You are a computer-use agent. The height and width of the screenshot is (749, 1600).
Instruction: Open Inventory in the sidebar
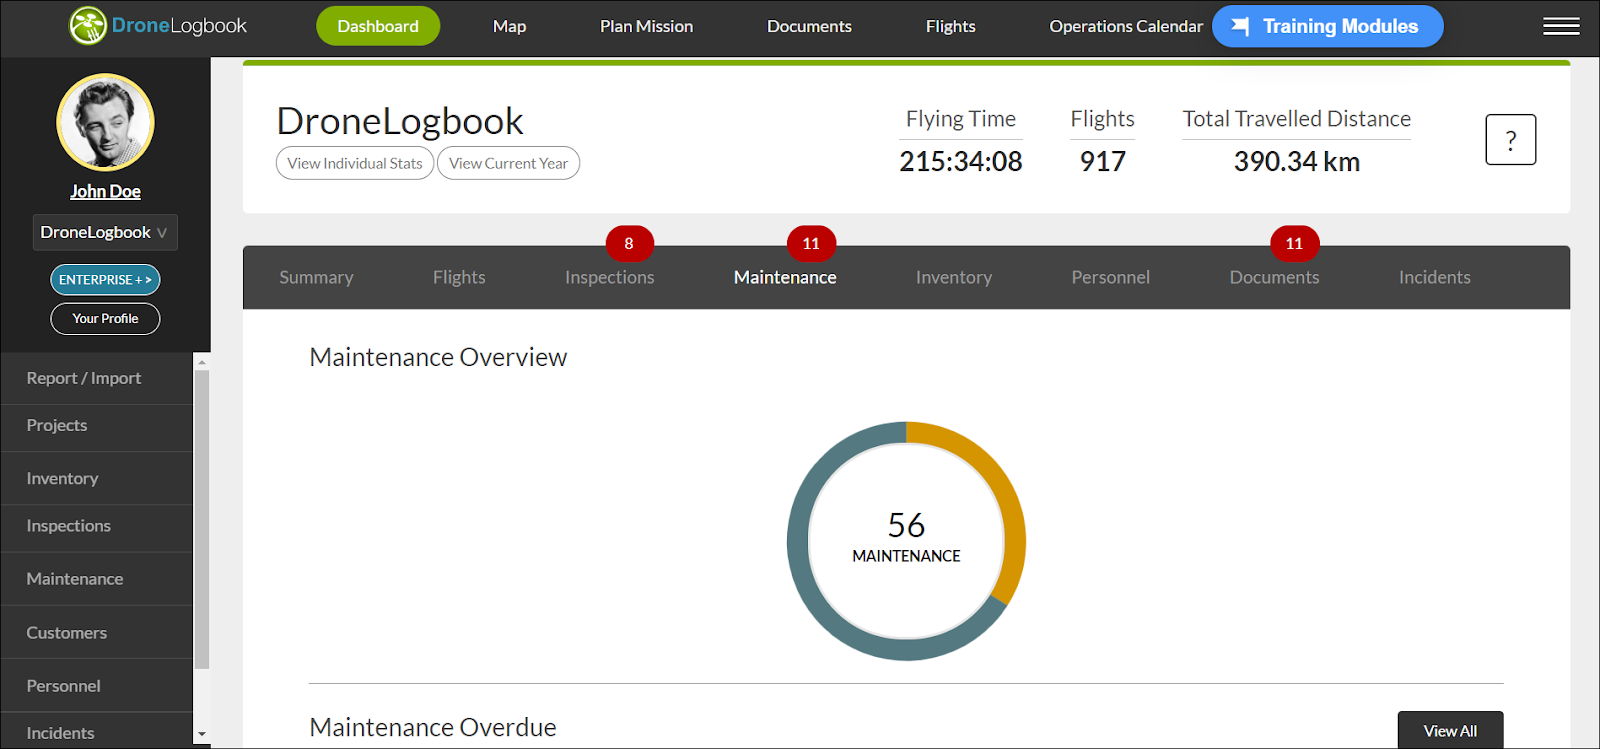(x=96, y=478)
